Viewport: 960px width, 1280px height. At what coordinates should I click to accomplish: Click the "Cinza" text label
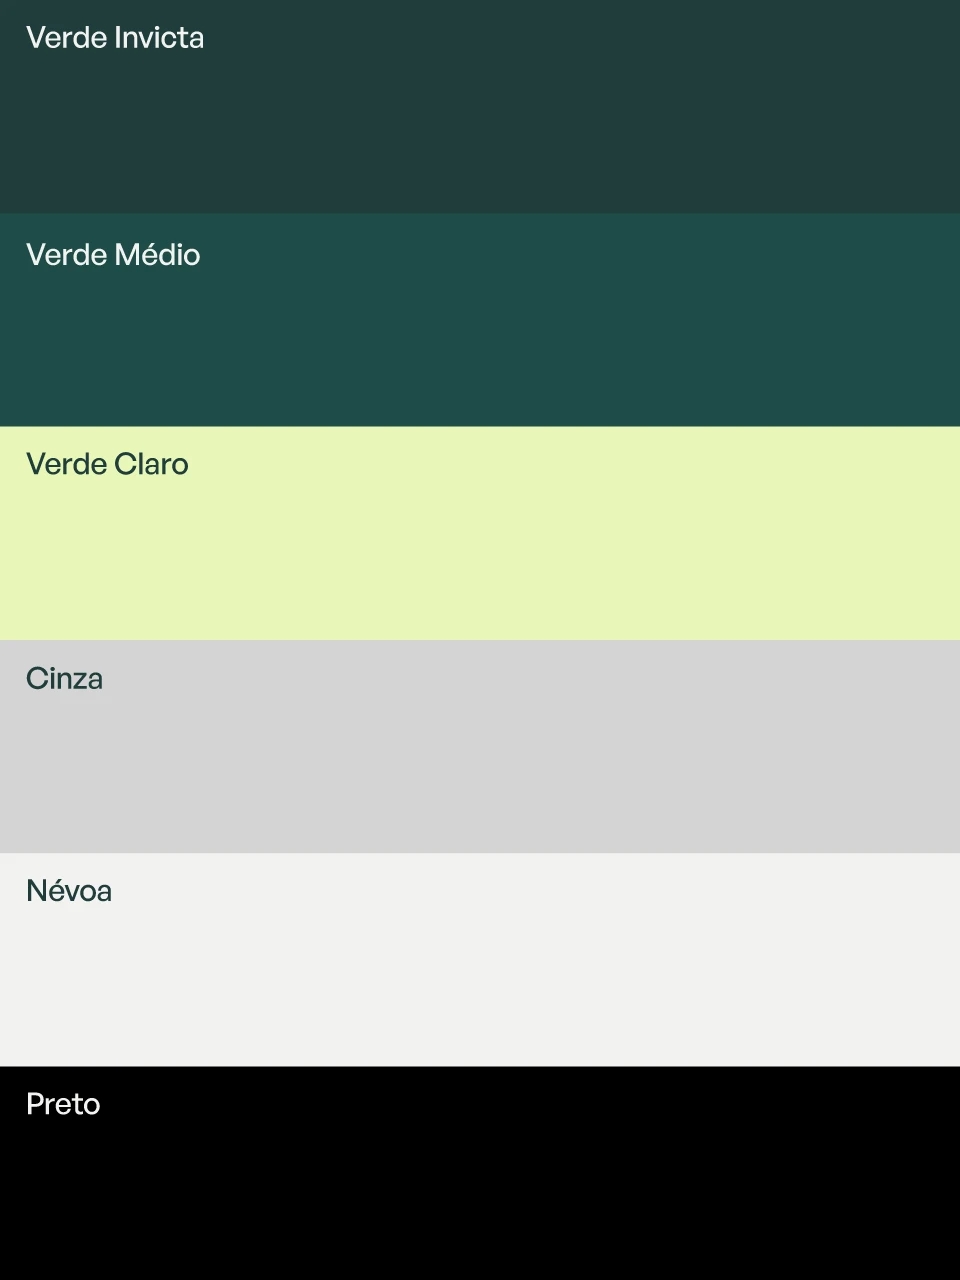(64, 679)
